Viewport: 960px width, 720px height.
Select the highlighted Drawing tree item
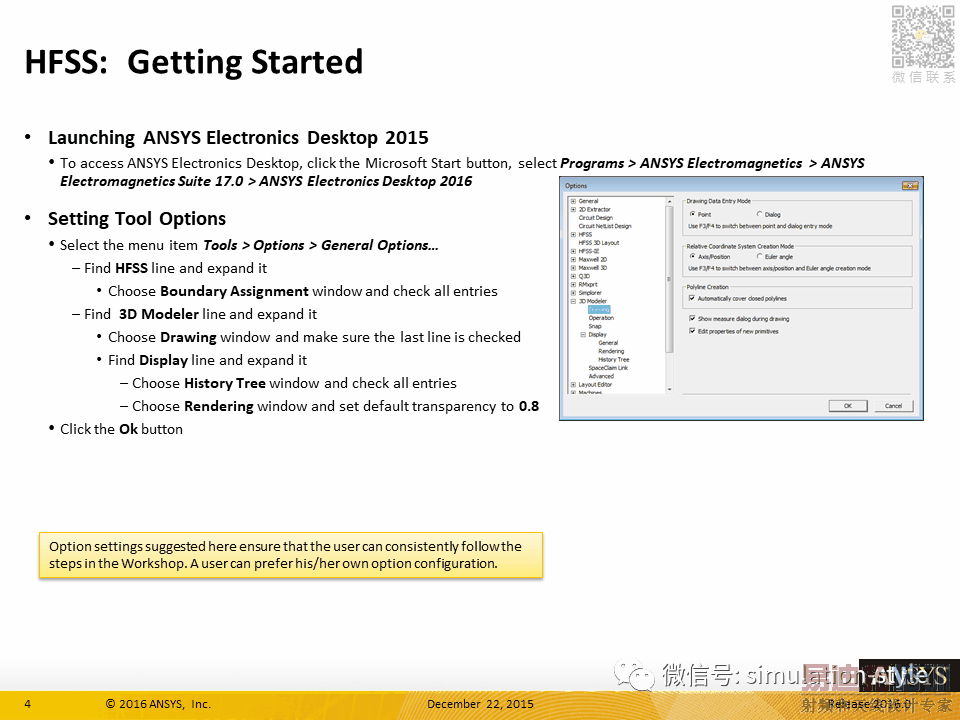[598, 310]
